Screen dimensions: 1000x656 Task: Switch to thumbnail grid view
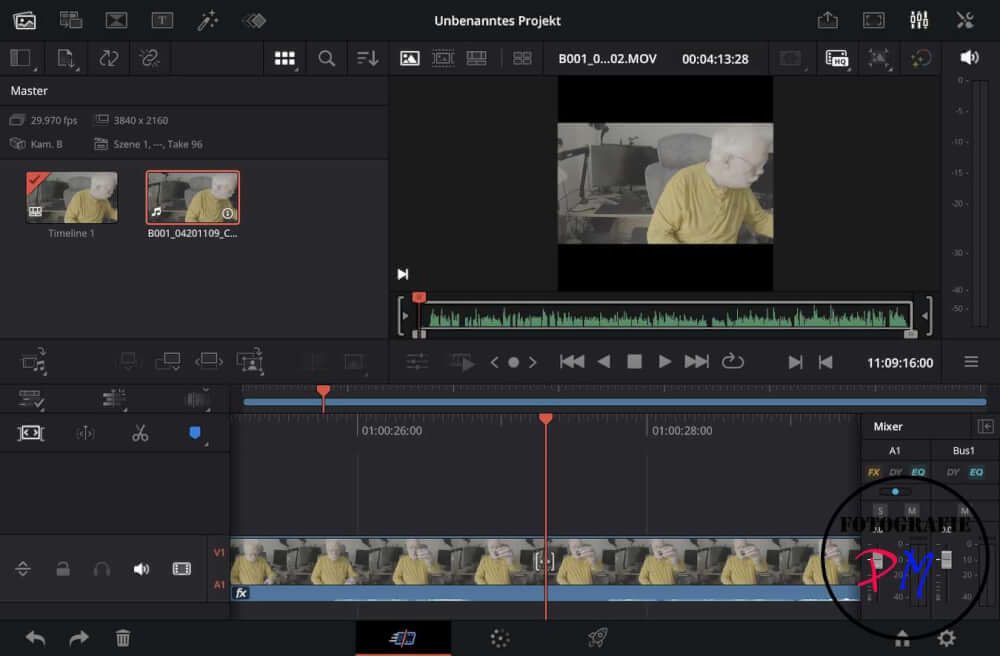(284, 59)
